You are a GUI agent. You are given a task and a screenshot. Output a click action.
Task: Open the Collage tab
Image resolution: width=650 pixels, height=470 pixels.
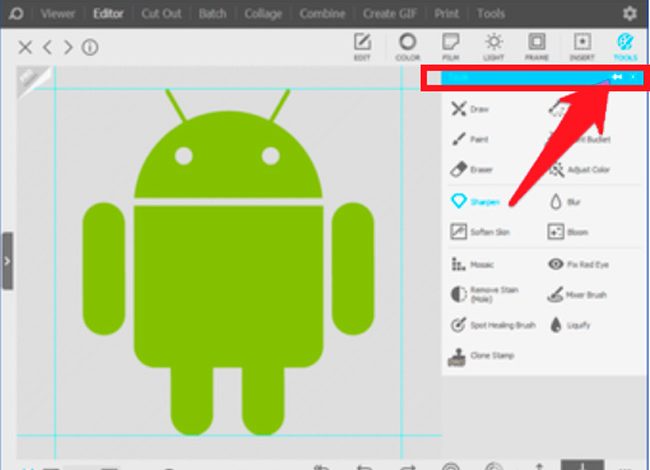263,14
